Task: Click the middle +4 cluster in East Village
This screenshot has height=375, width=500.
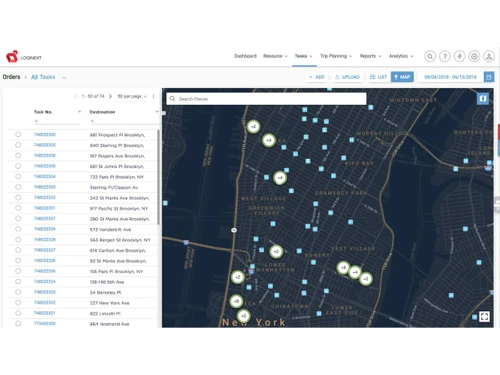Action: coord(355,272)
